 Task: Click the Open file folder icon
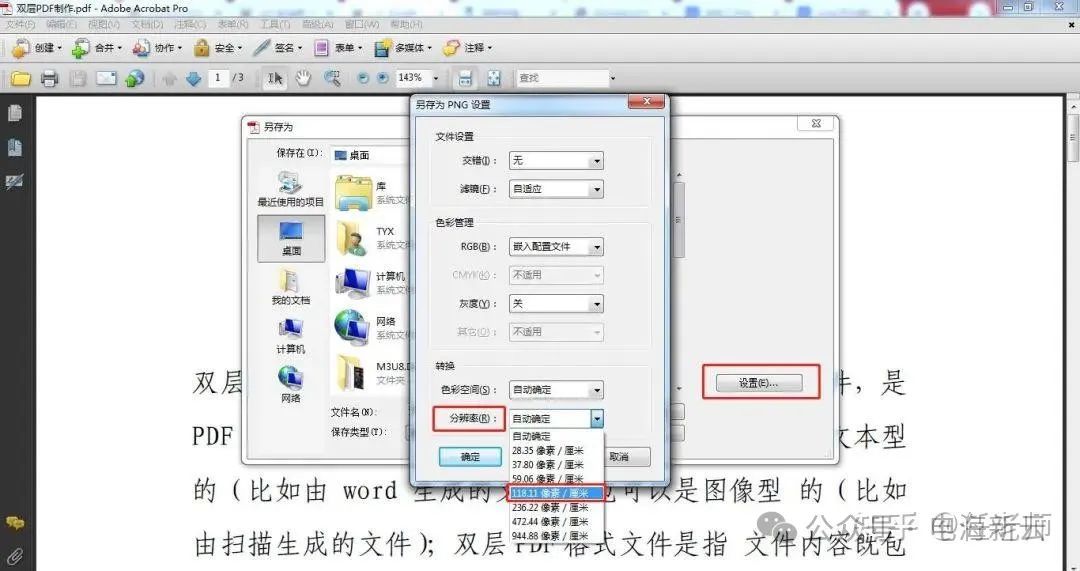(21, 78)
